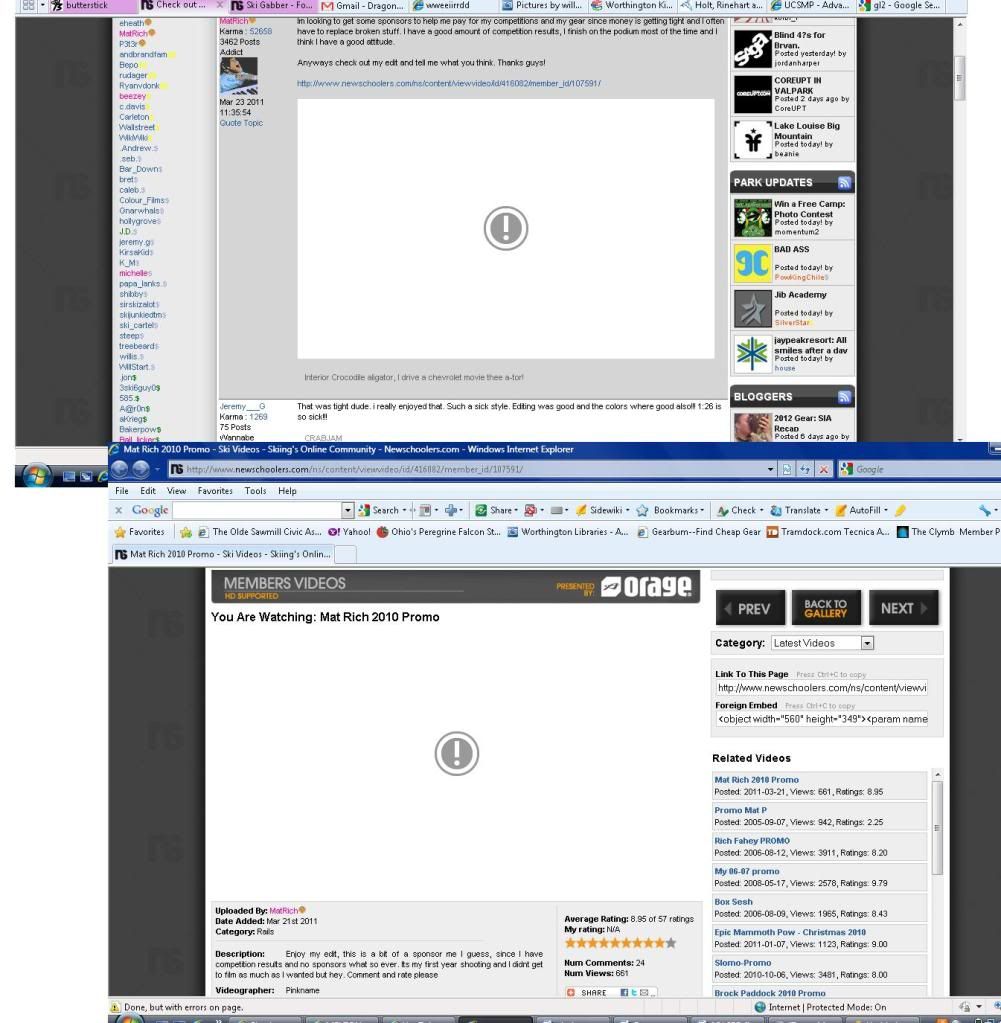Open the Category Latest Videos dropdown

[x=867, y=643]
